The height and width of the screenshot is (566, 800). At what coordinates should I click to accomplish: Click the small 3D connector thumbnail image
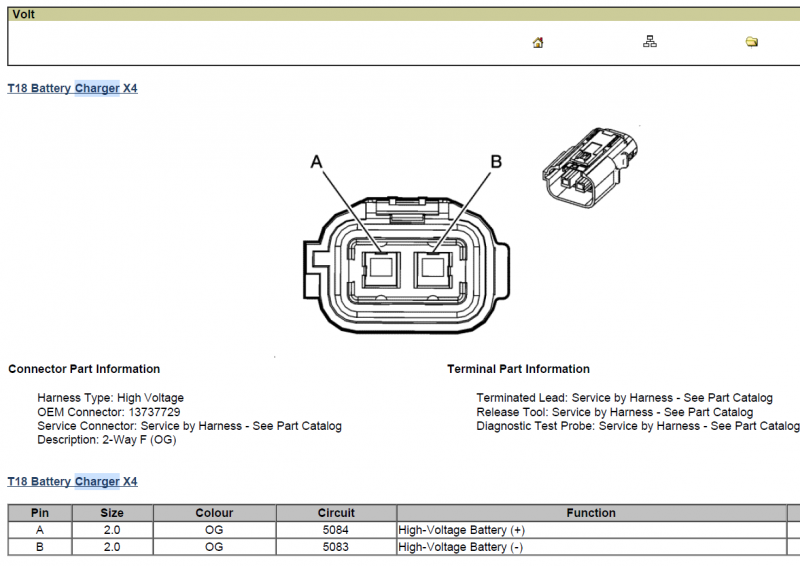tap(590, 167)
